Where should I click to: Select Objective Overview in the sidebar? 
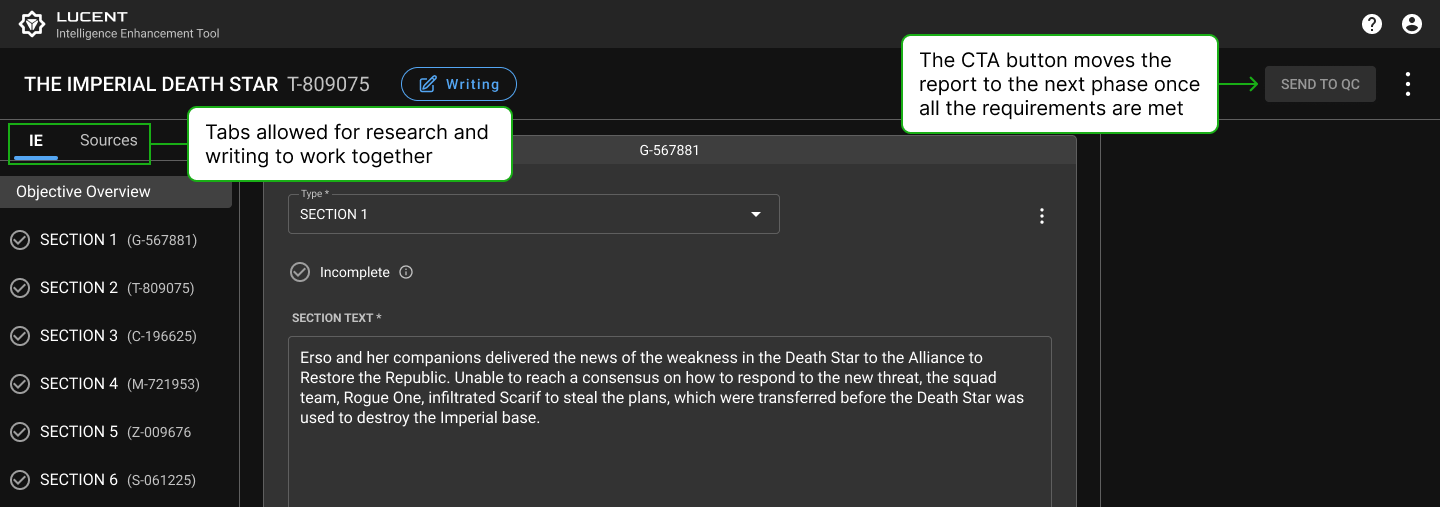pos(116,192)
